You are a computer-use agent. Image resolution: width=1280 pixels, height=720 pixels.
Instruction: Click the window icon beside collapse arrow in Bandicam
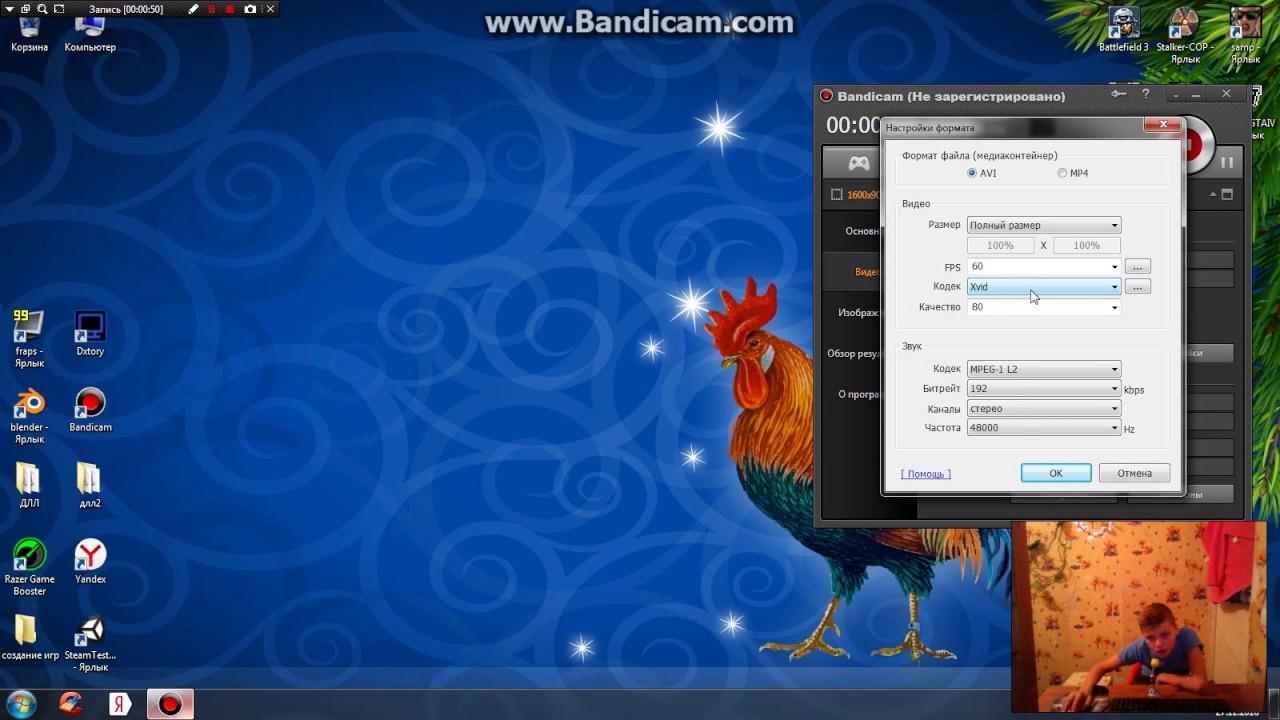pyautogui.click(x=1227, y=194)
